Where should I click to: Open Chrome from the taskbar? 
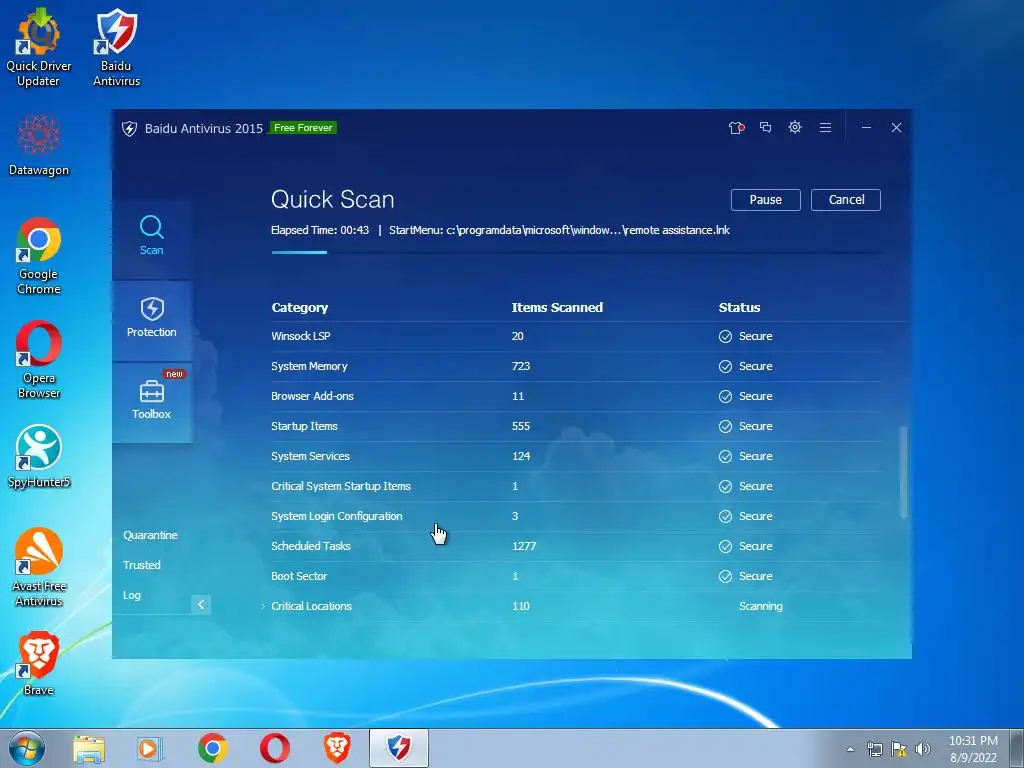tap(213, 748)
